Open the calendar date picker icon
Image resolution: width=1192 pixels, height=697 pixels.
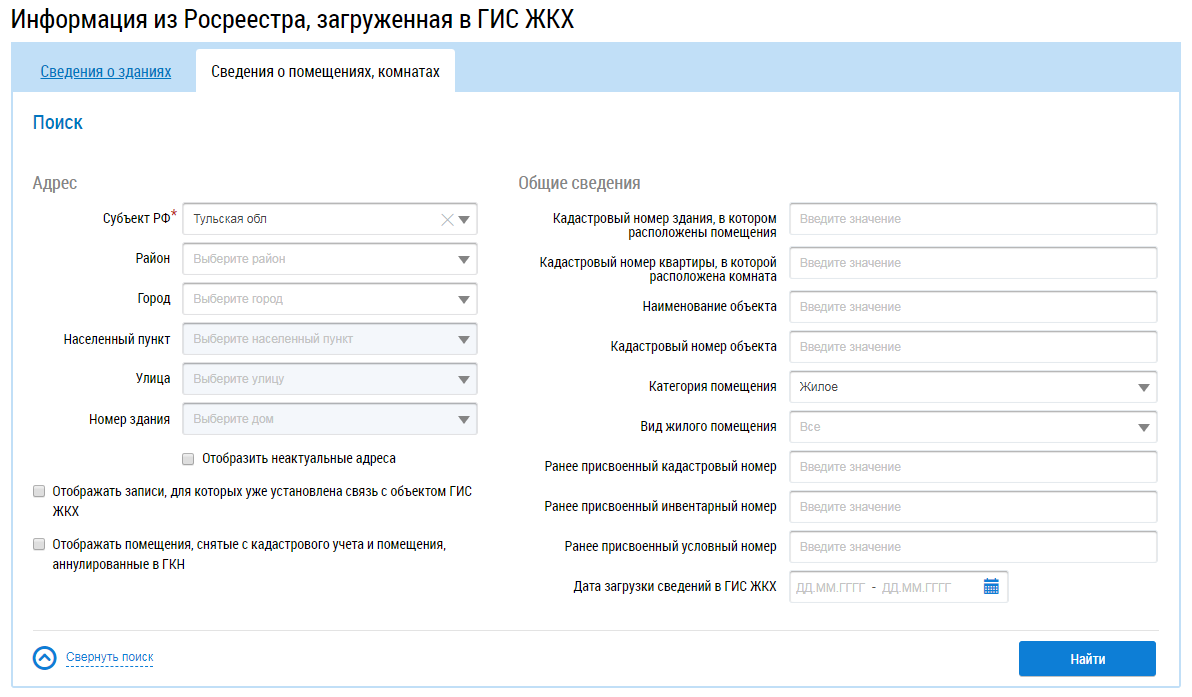pos(991,587)
